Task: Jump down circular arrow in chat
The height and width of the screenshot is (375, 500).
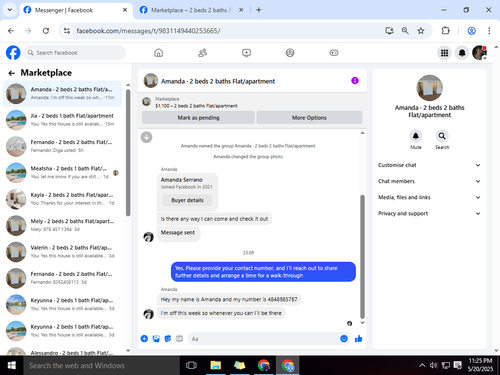Action: pyautogui.click(x=146, y=137)
